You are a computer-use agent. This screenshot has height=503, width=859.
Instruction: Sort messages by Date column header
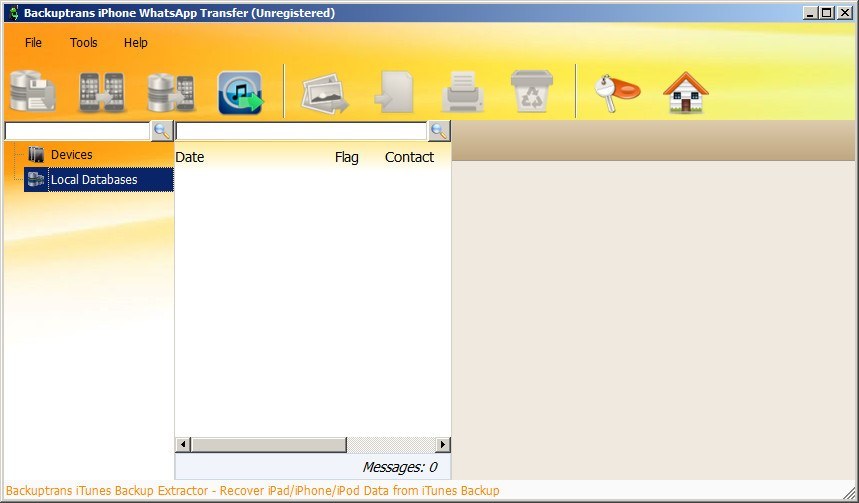(190, 157)
